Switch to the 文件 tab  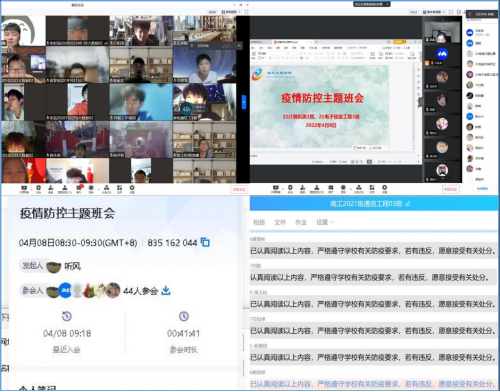click(280, 222)
